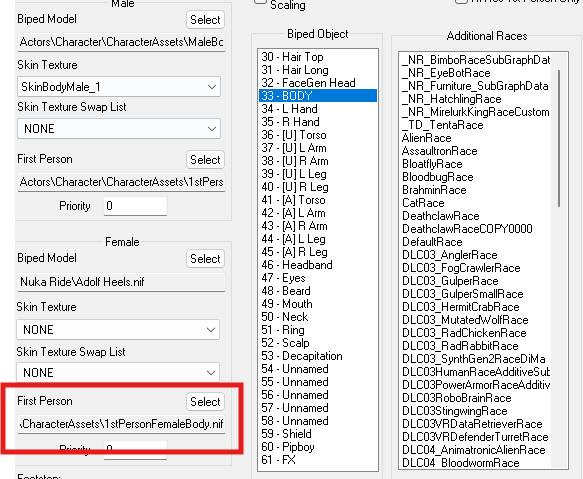Open Female Skin Texture NONE dropdown

(118, 329)
